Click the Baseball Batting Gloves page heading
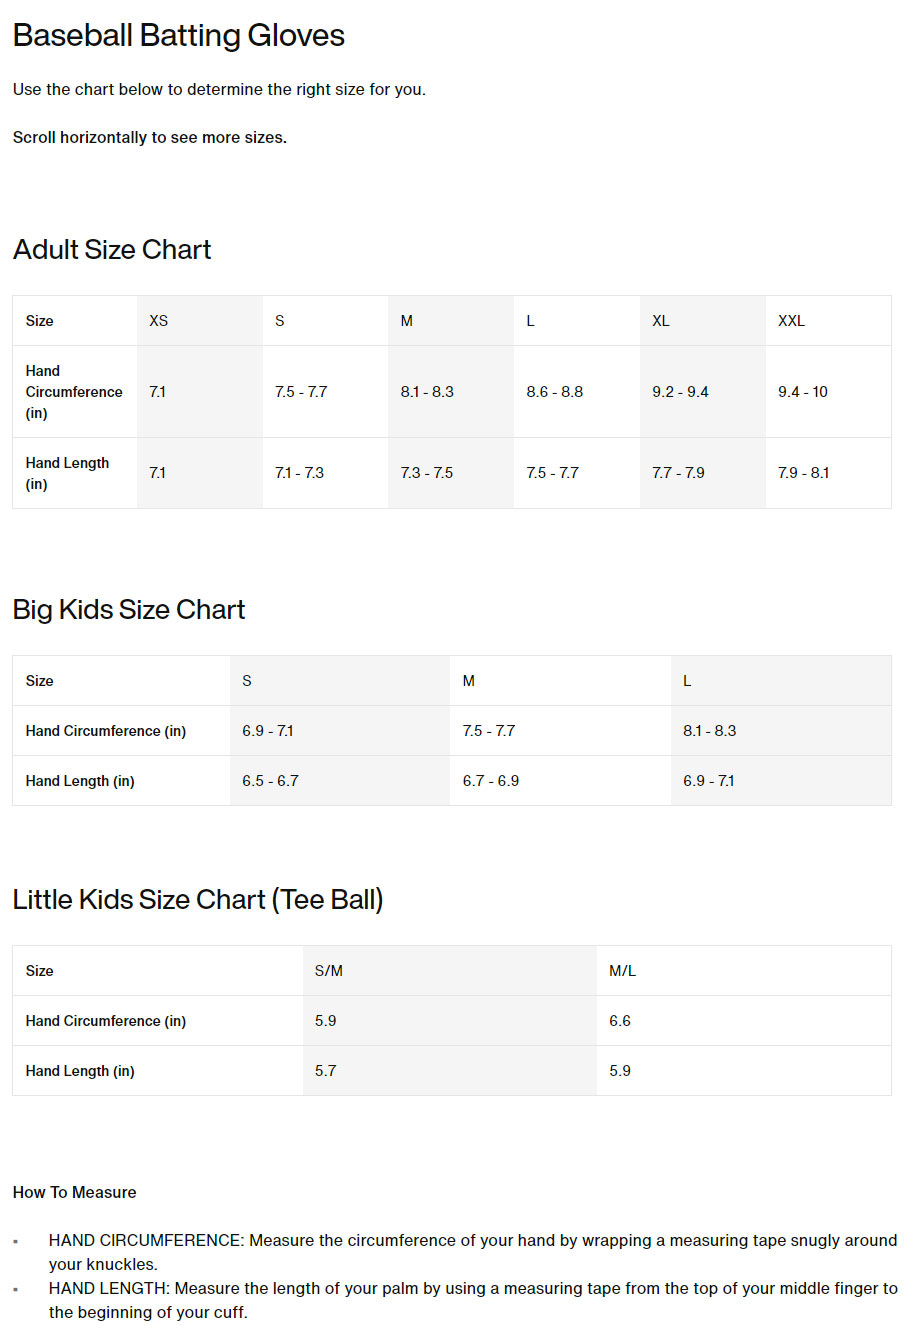Screen dimensions: 910x1338 178,36
